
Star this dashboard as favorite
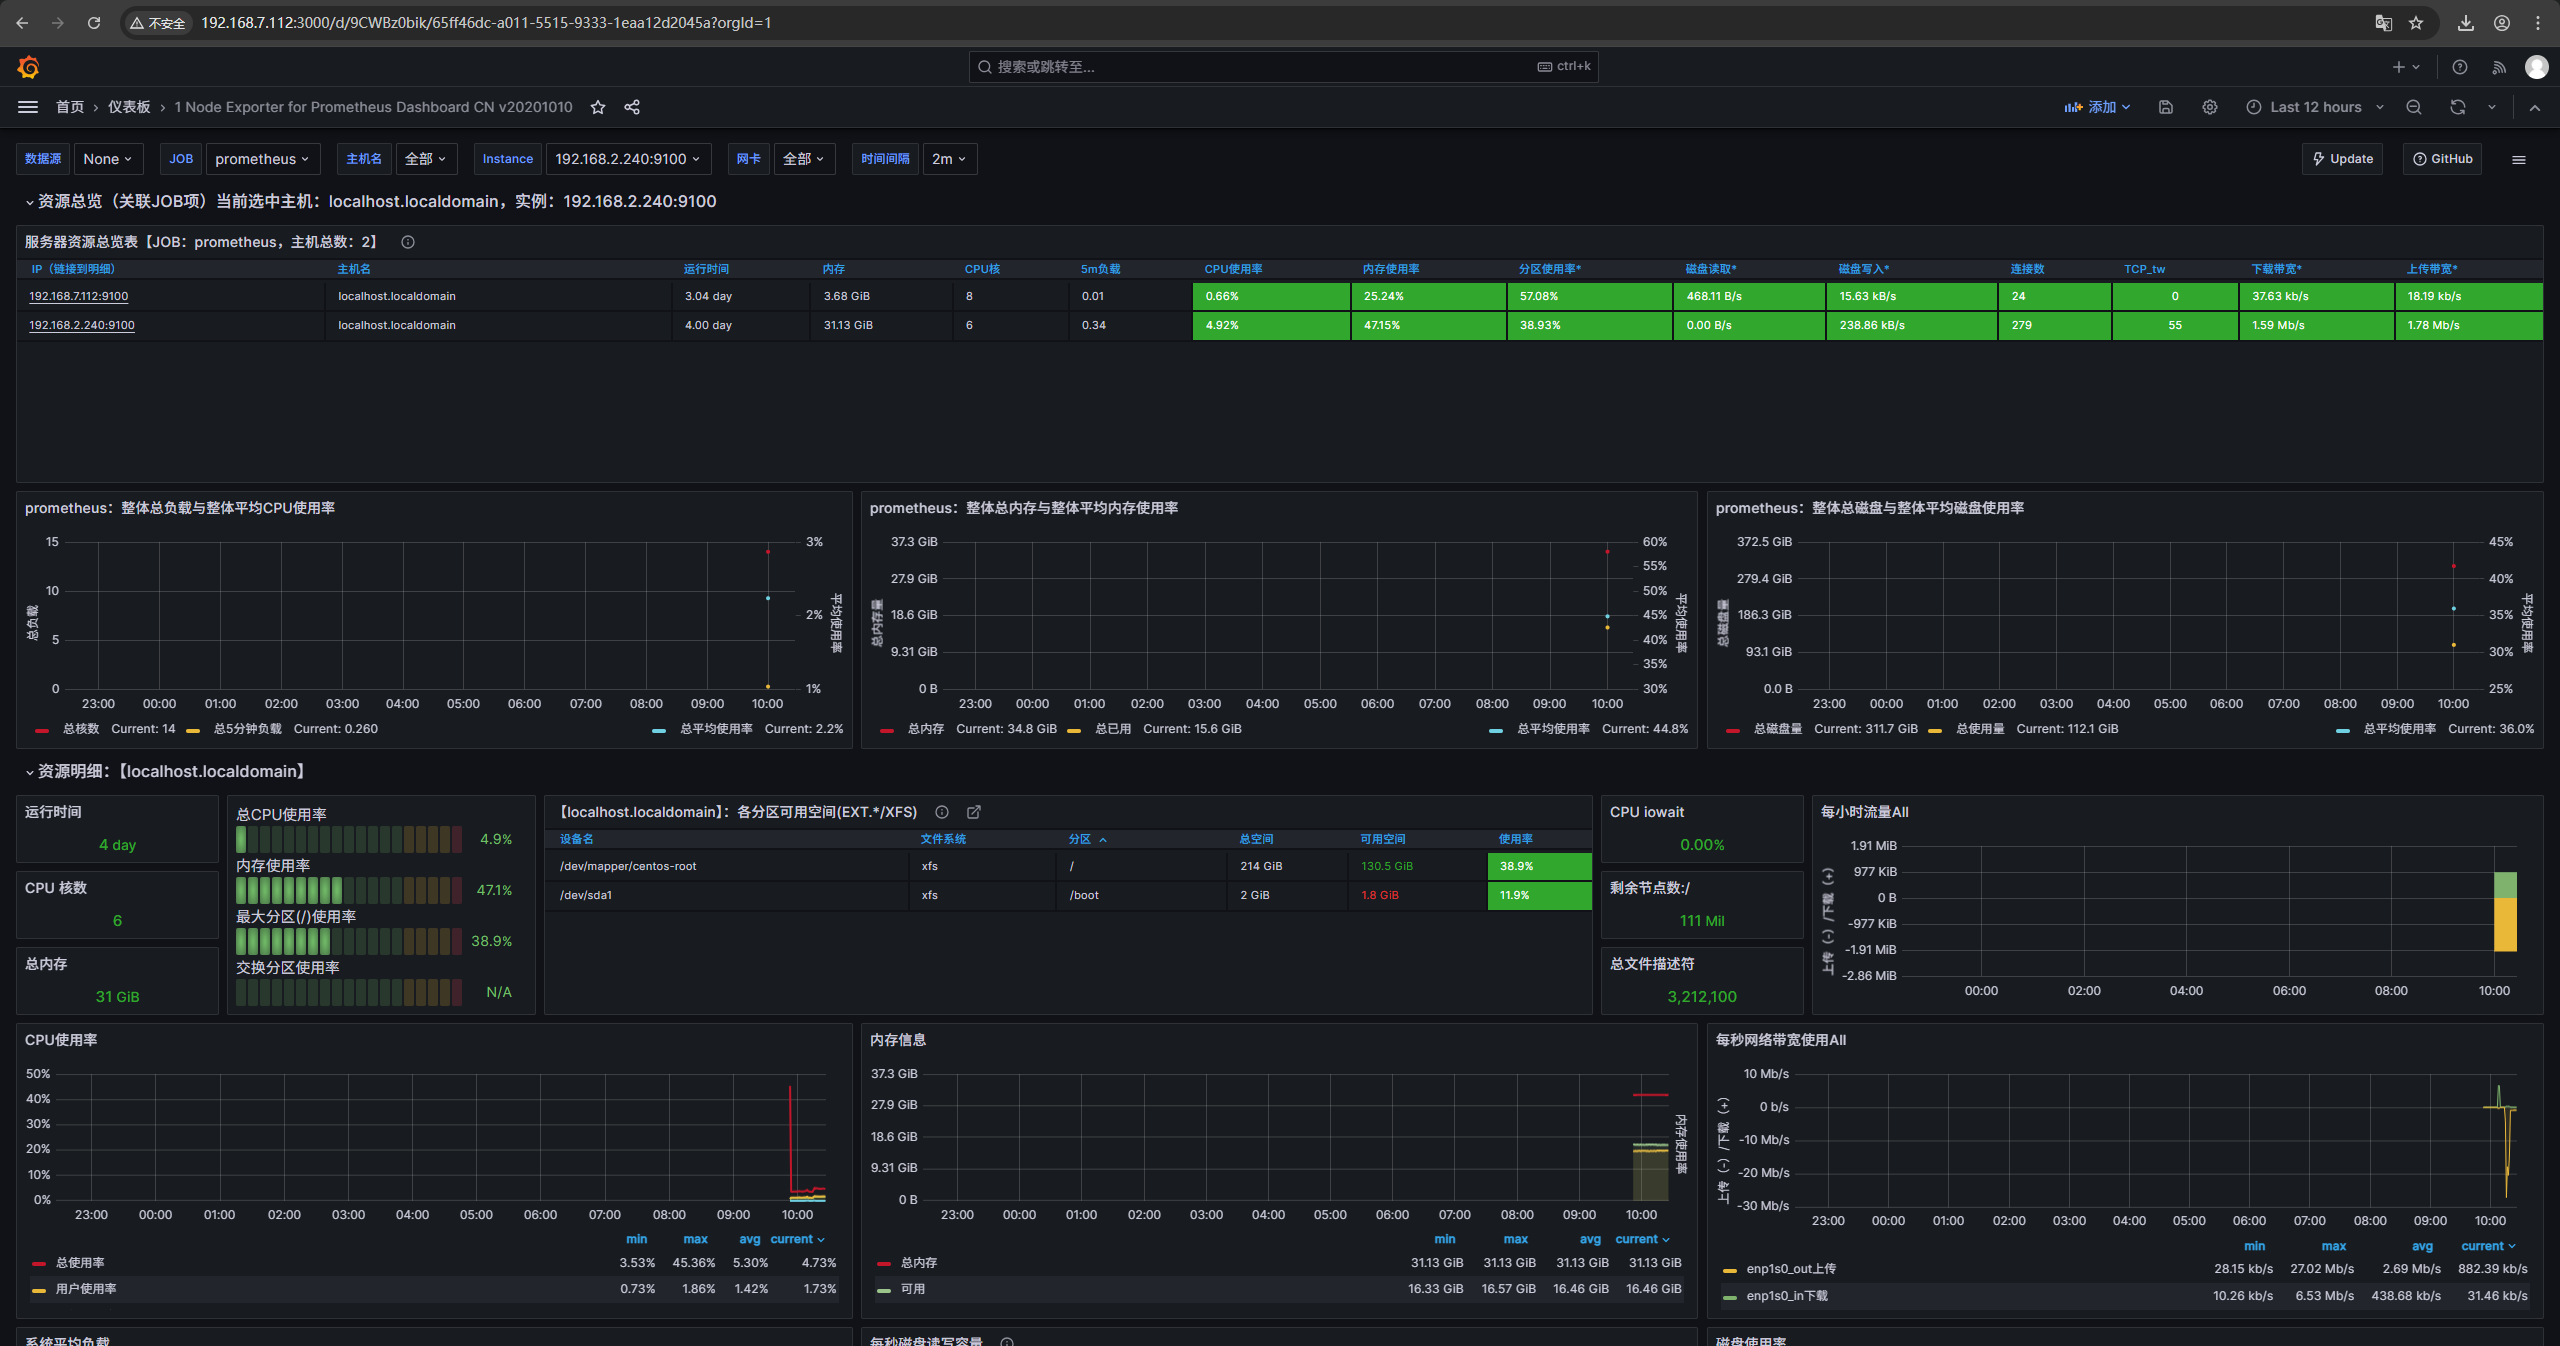pos(598,107)
